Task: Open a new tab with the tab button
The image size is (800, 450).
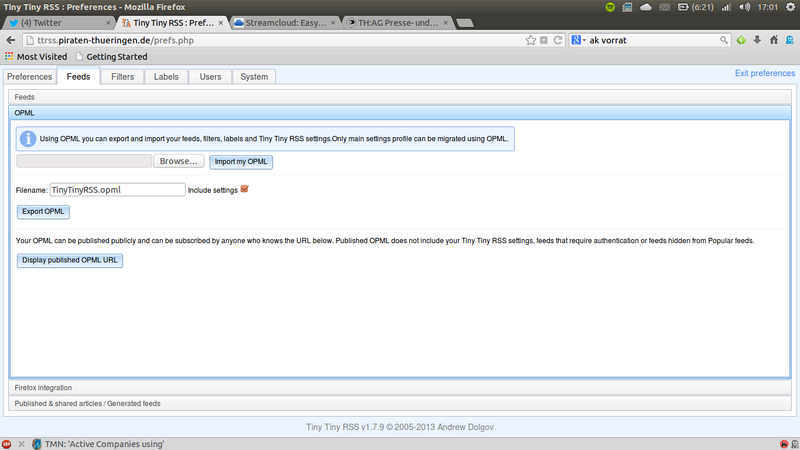Action: 464,23
